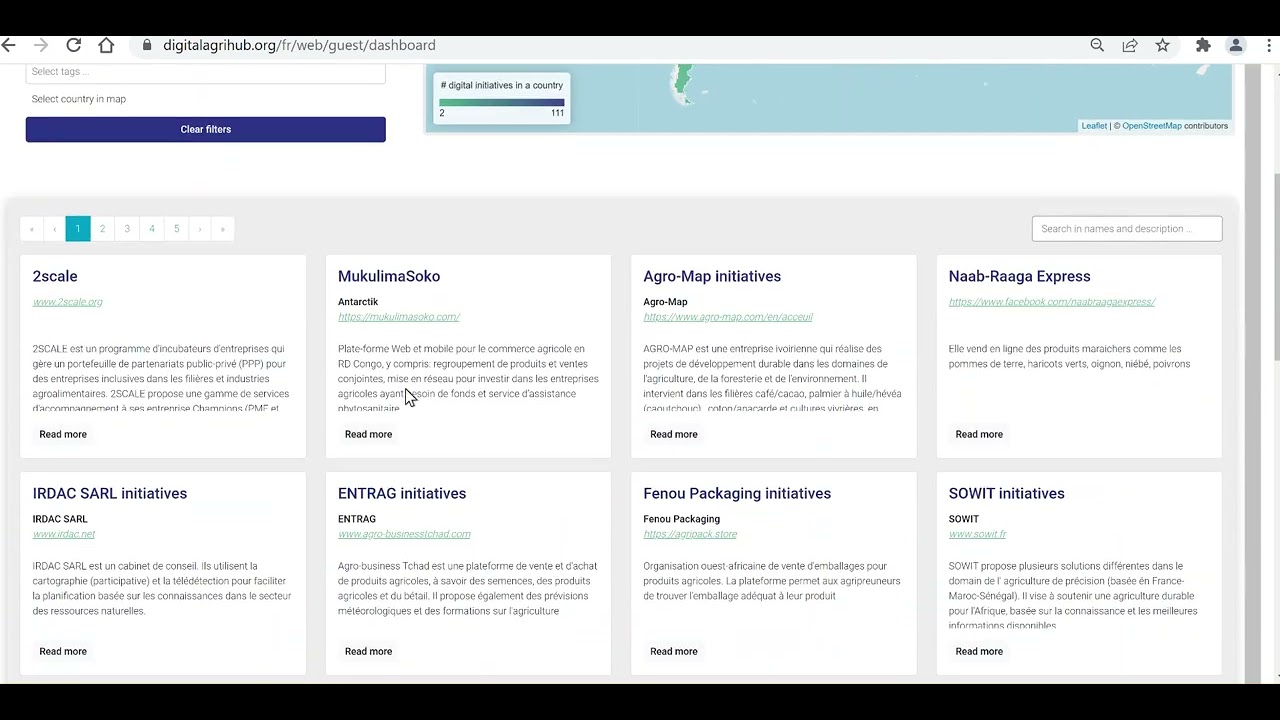Viewport: 1280px width, 720px height.
Task: Read more about ENTRAG initiatives
Action: 368,651
